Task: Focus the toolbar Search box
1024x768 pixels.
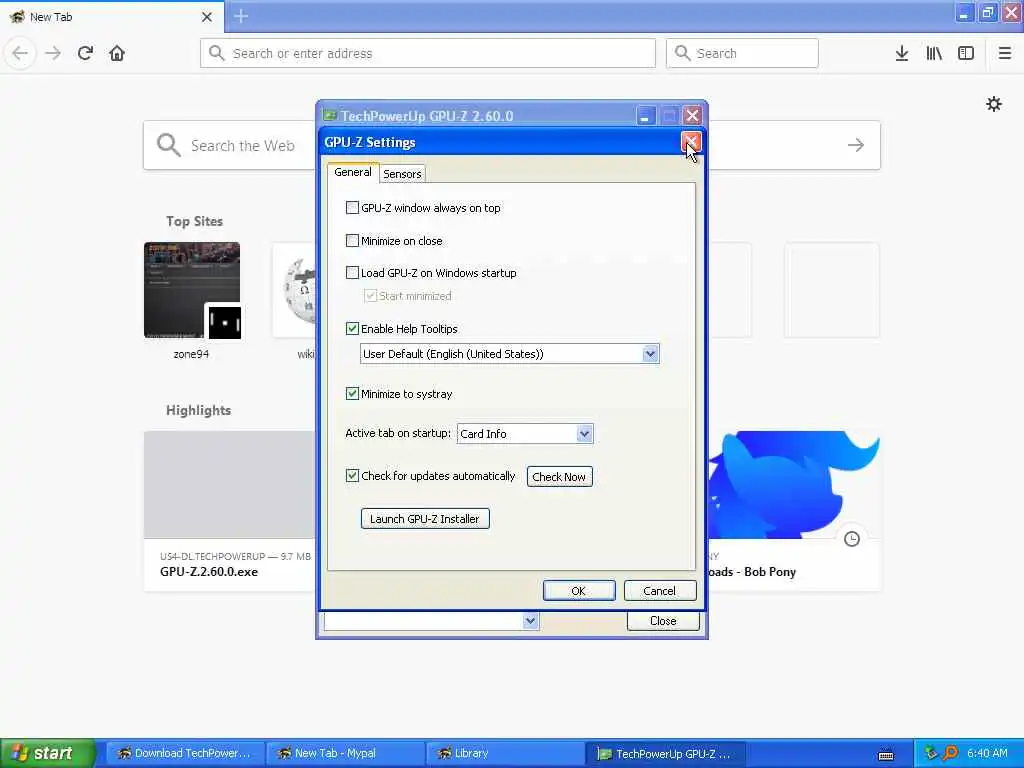Action: click(x=742, y=53)
